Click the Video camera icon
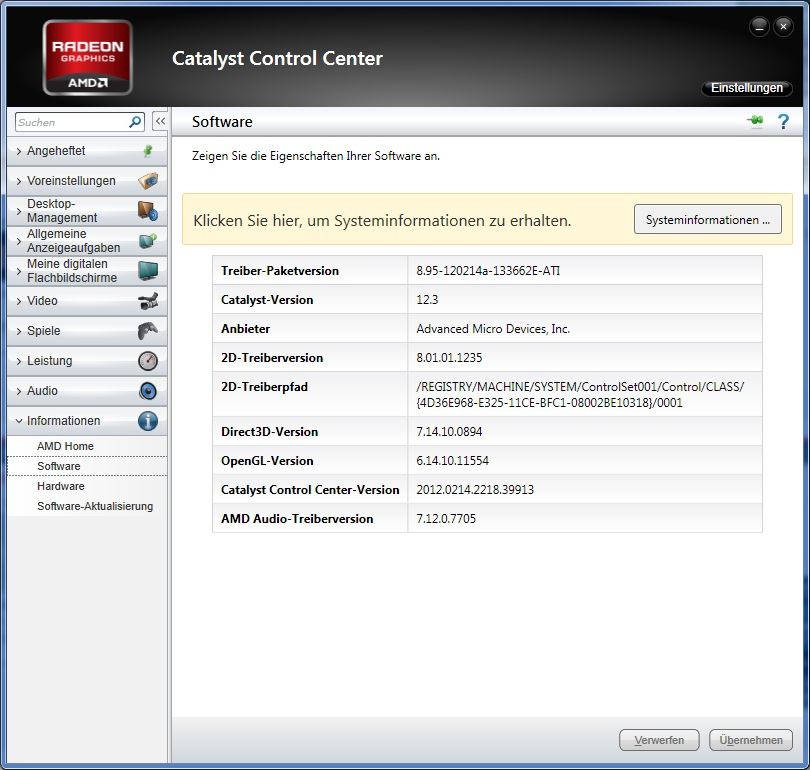This screenshot has width=810, height=770. click(148, 301)
